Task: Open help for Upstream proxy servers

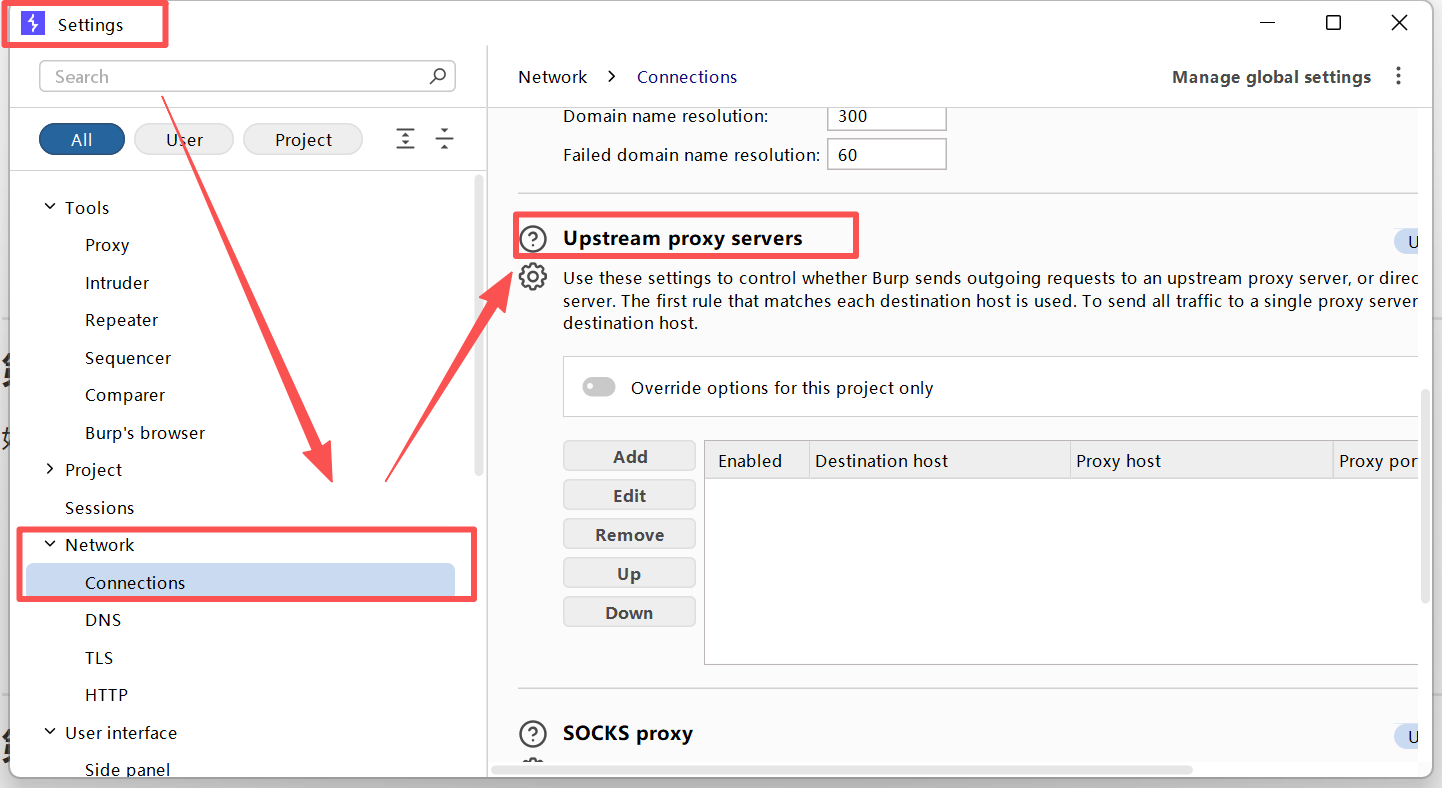Action: click(534, 239)
